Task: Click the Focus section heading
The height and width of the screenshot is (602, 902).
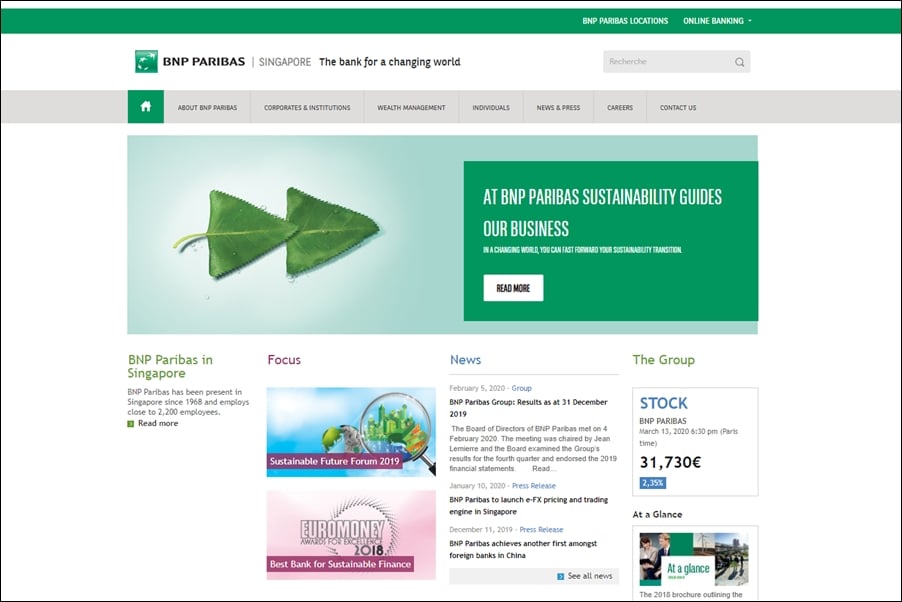Action: click(284, 360)
